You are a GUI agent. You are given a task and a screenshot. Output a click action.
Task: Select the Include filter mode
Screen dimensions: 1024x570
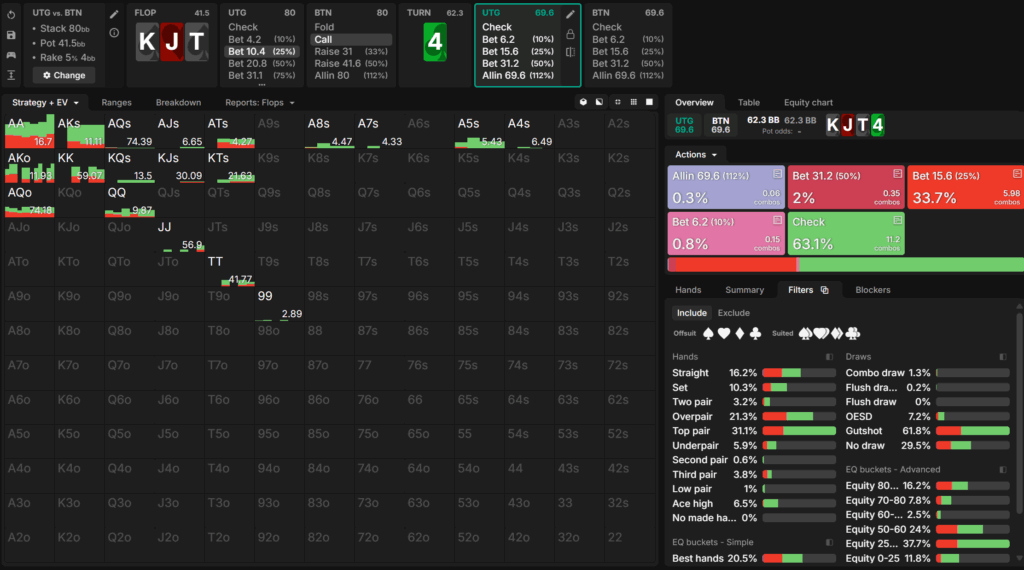tap(691, 313)
